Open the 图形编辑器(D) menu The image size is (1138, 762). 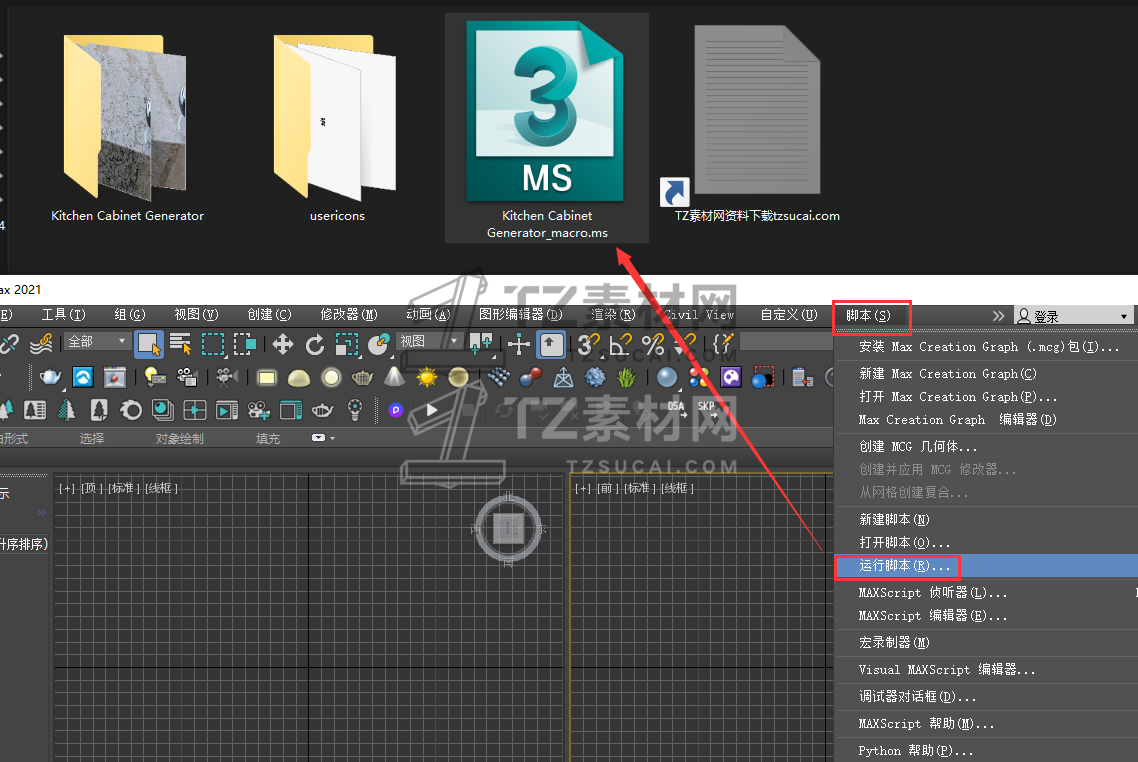click(520, 314)
